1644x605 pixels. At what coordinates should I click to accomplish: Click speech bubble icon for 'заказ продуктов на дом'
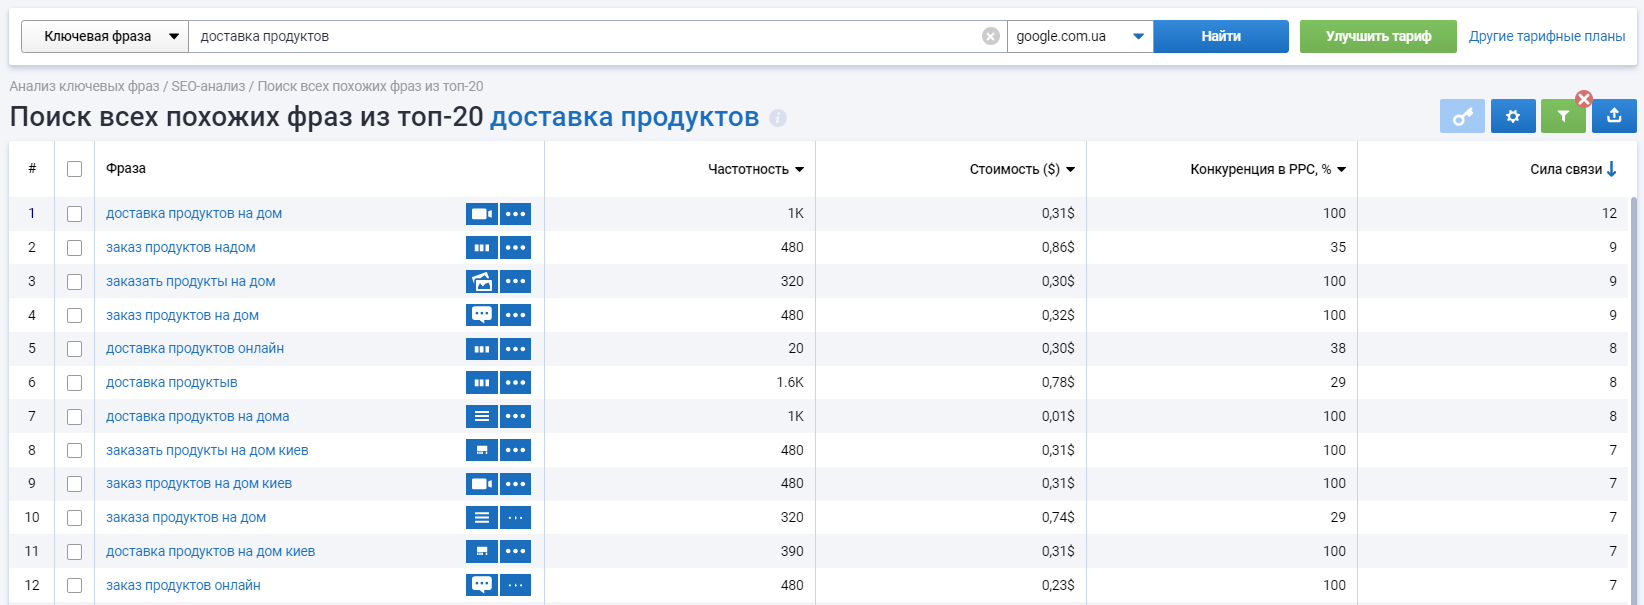[x=482, y=315]
